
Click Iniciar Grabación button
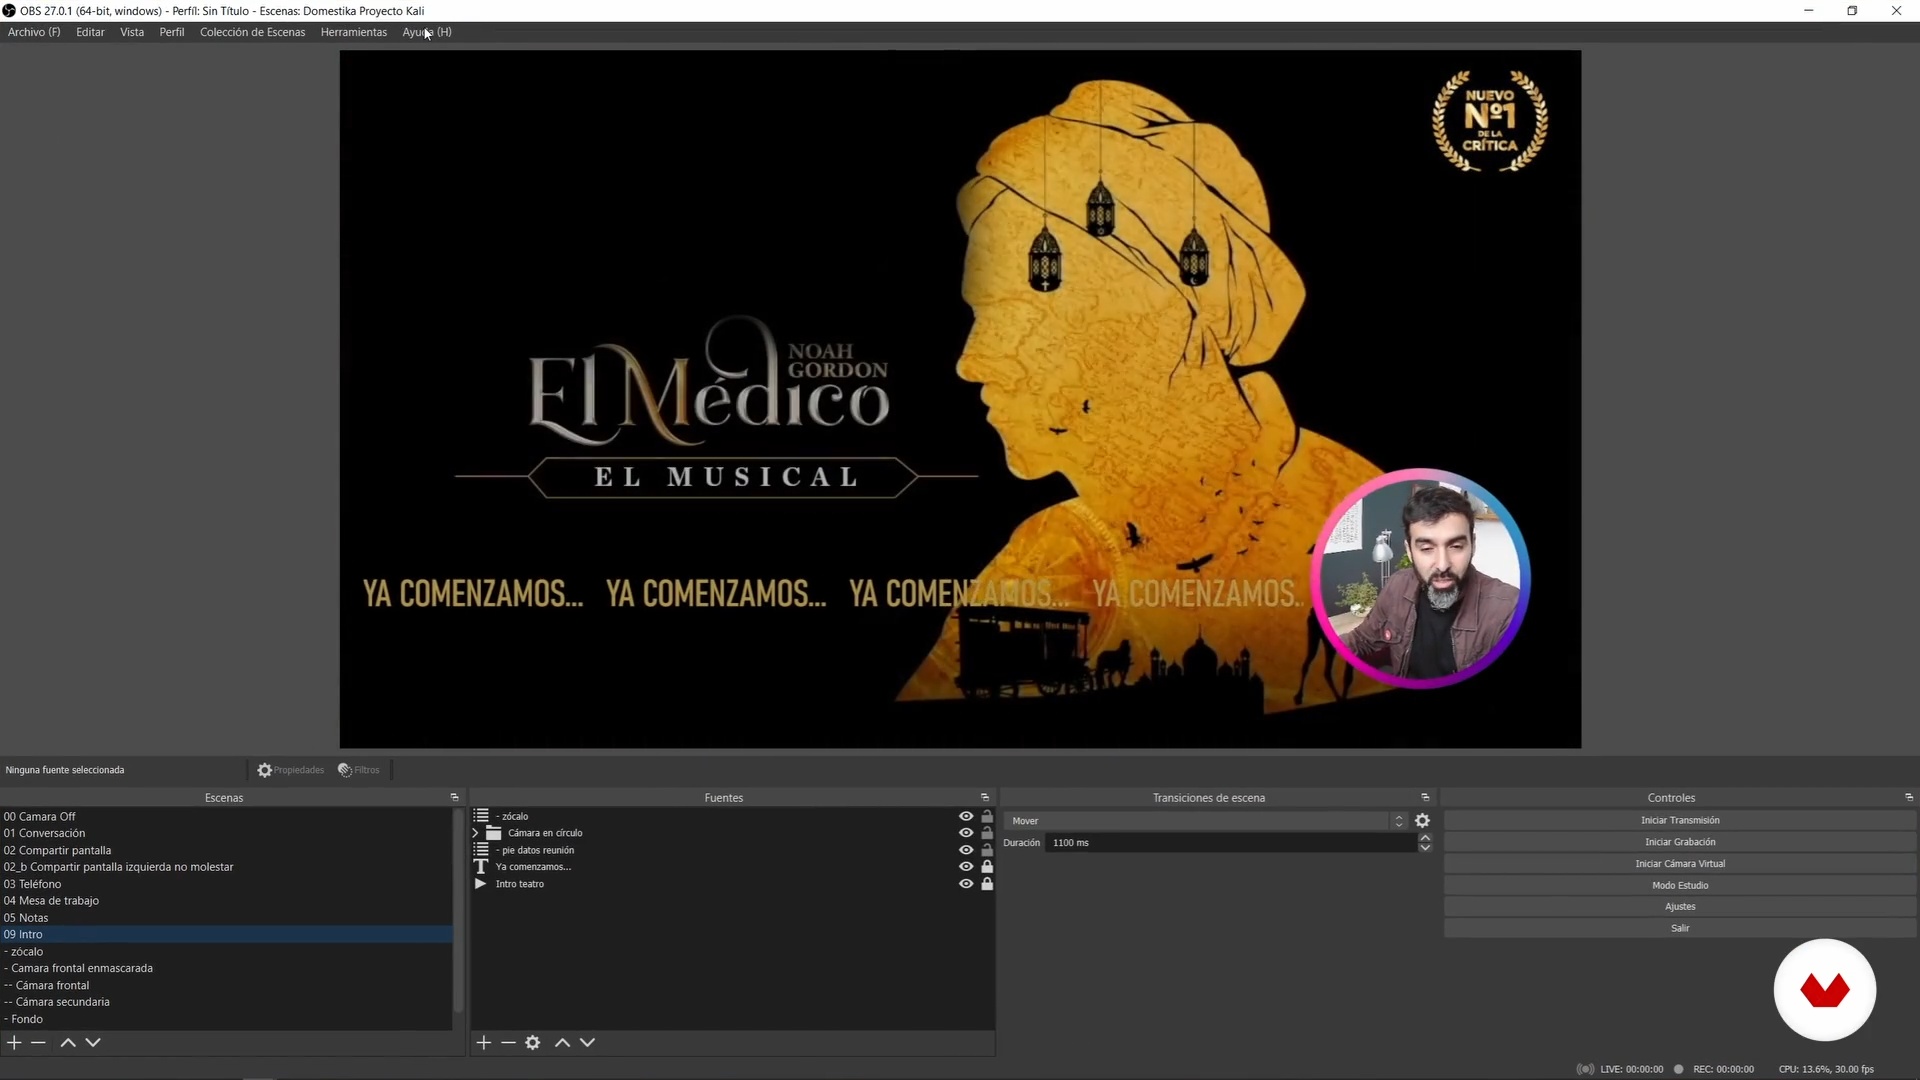point(1680,842)
